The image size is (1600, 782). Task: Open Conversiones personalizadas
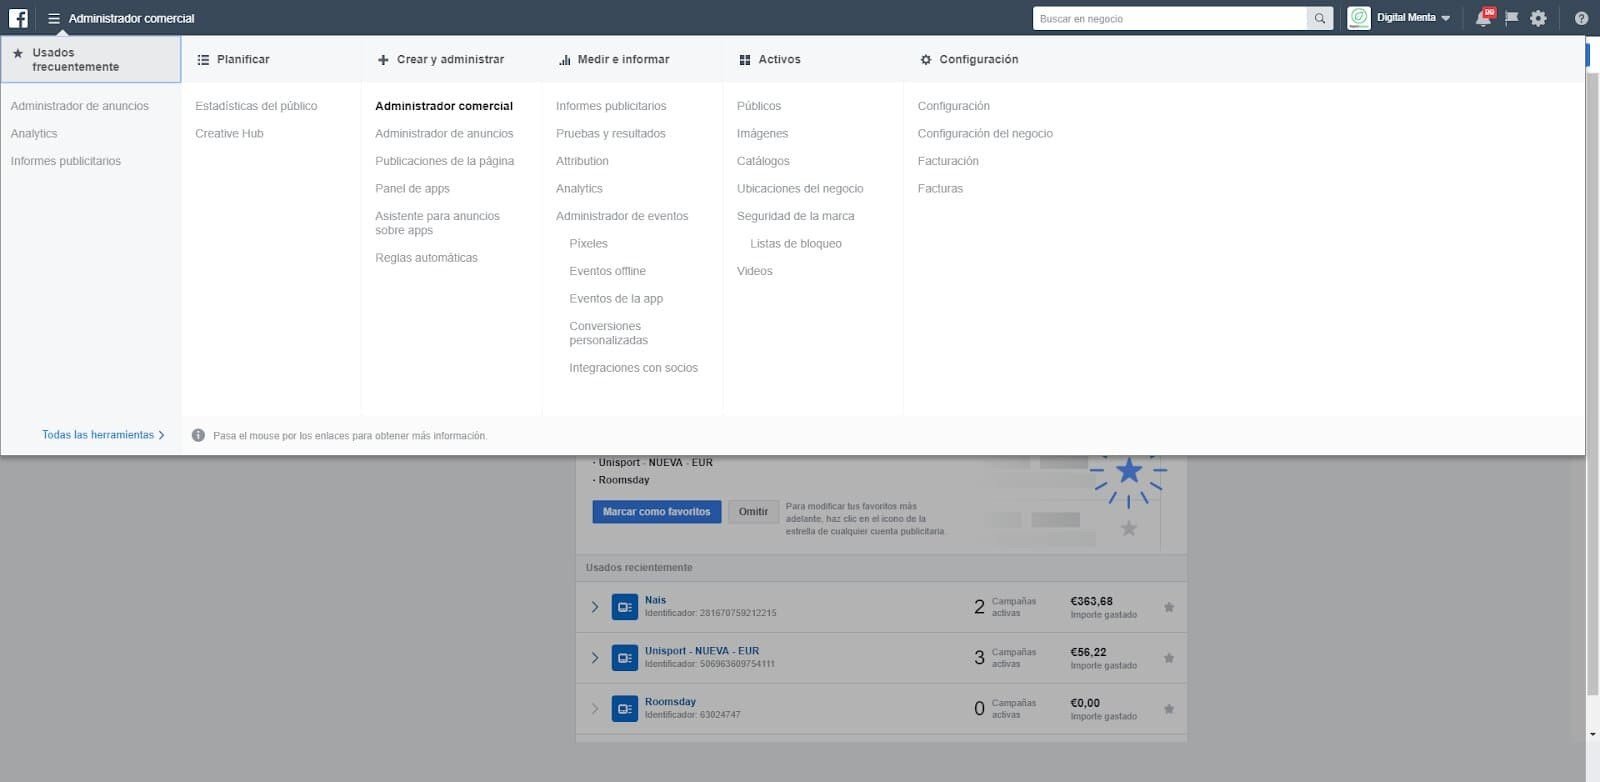click(x=608, y=333)
